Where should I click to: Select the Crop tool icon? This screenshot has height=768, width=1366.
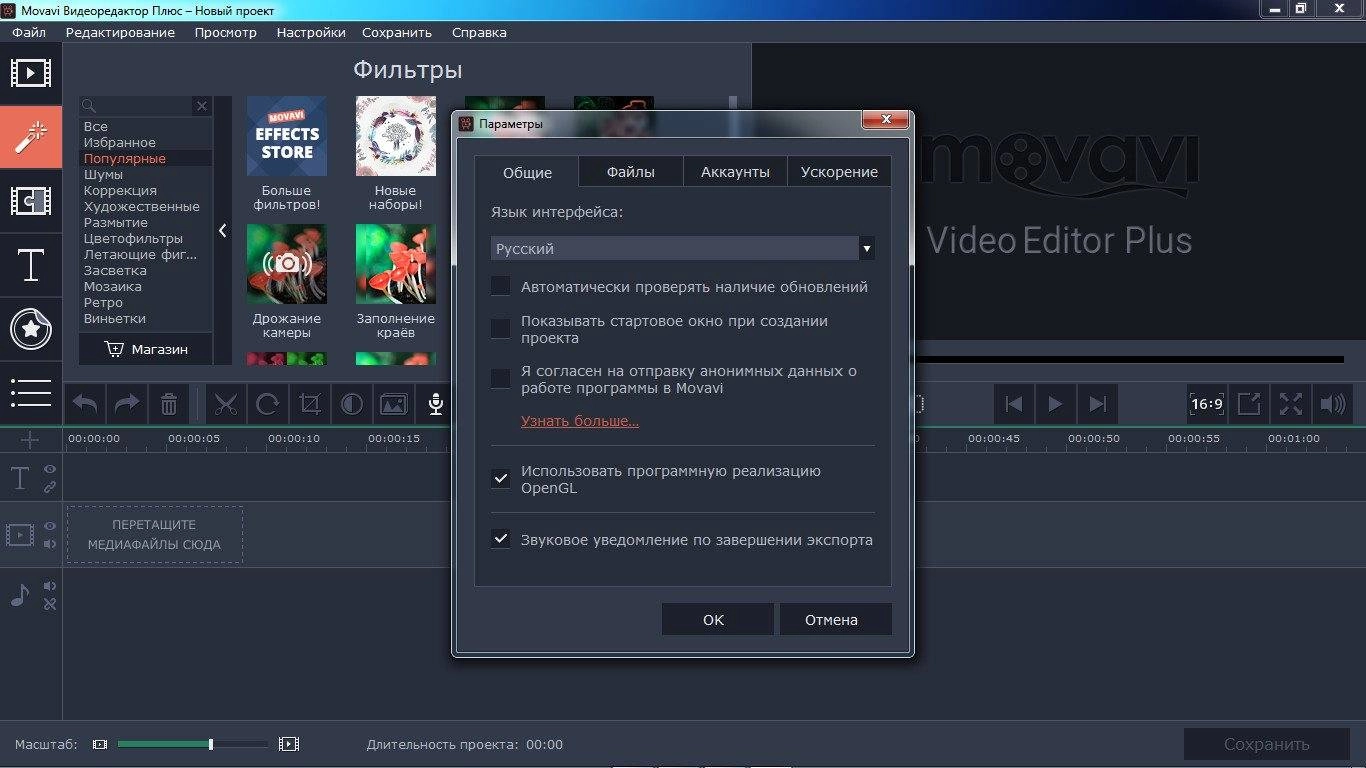coord(310,404)
